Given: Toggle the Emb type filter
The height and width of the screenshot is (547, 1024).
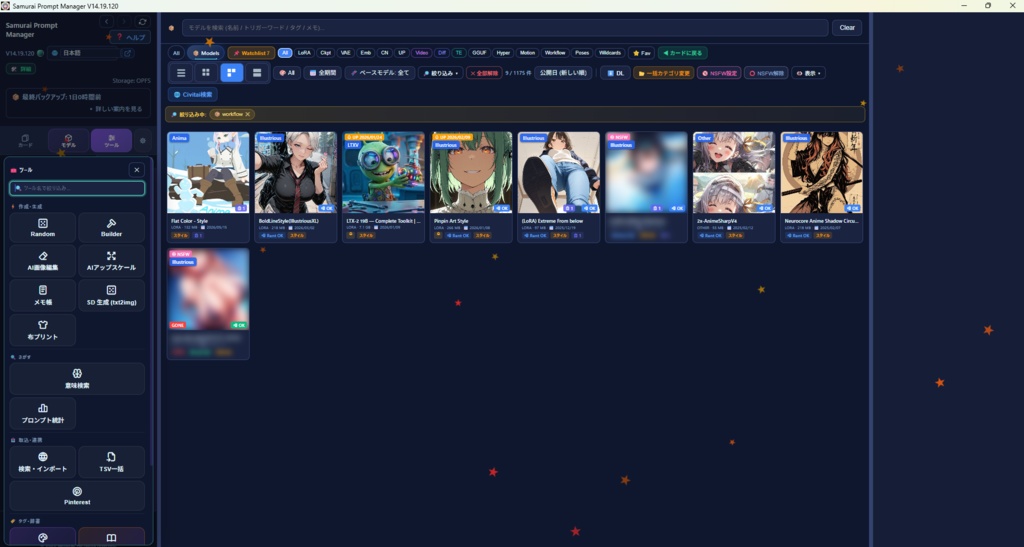Looking at the screenshot, I should pos(366,53).
